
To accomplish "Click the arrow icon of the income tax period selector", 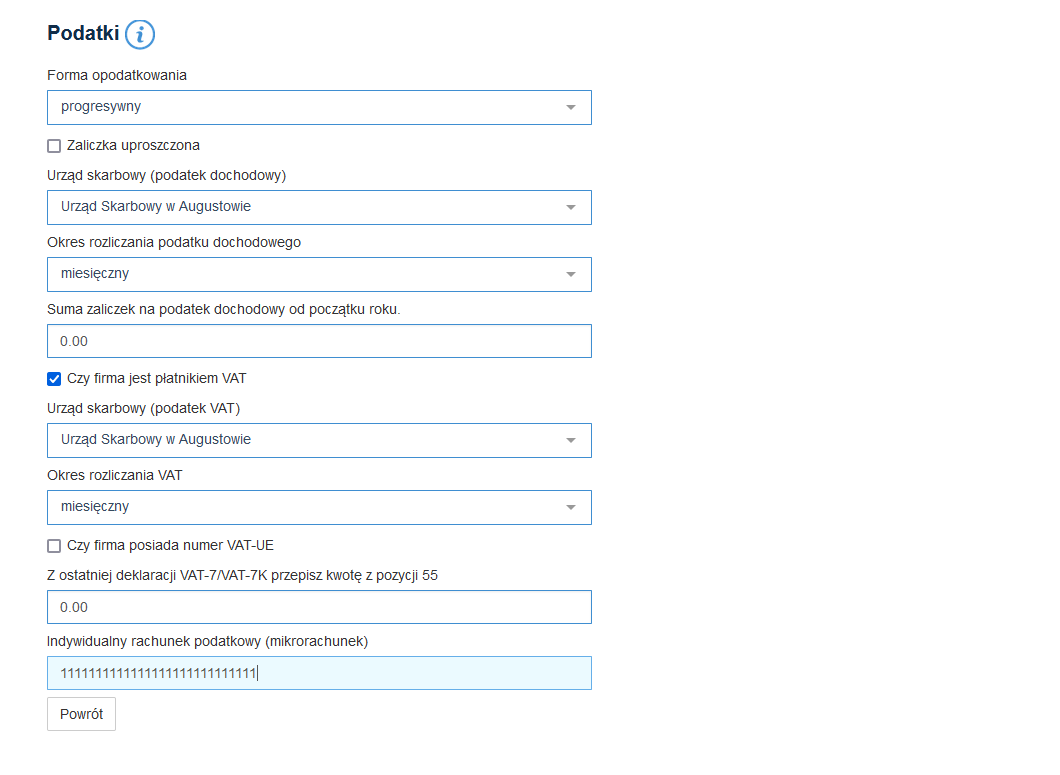I will click(x=571, y=274).
